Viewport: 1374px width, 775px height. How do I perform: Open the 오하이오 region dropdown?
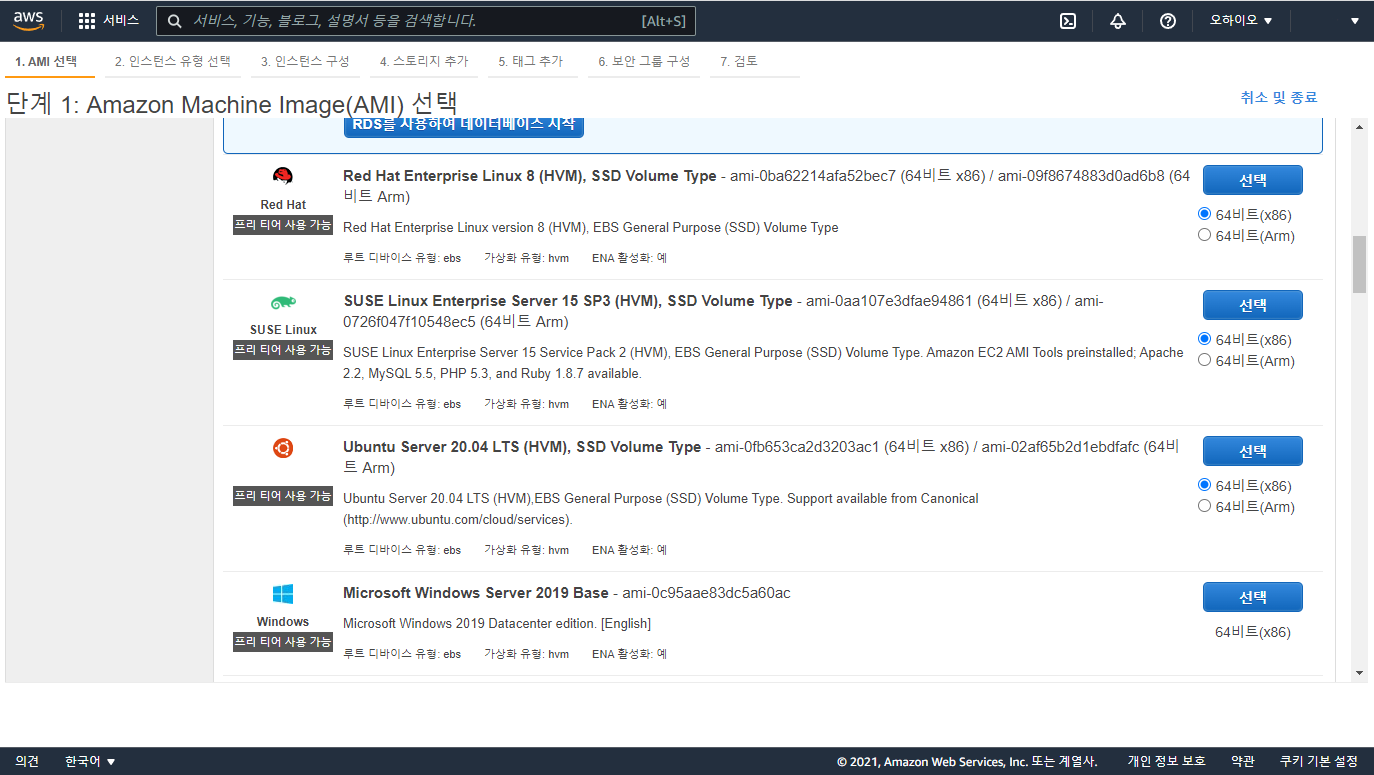(1241, 21)
